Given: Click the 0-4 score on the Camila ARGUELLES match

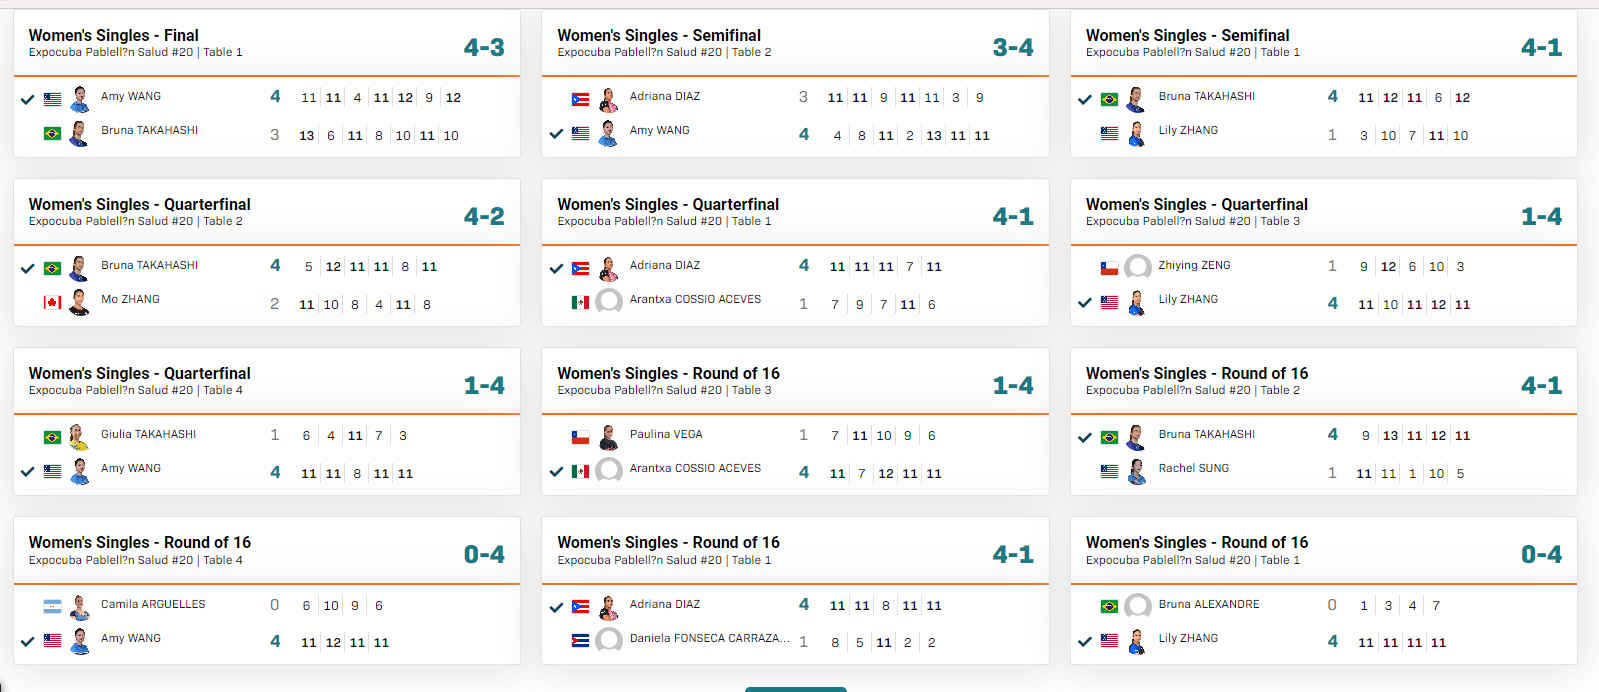Looking at the screenshot, I should pos(484,554).
